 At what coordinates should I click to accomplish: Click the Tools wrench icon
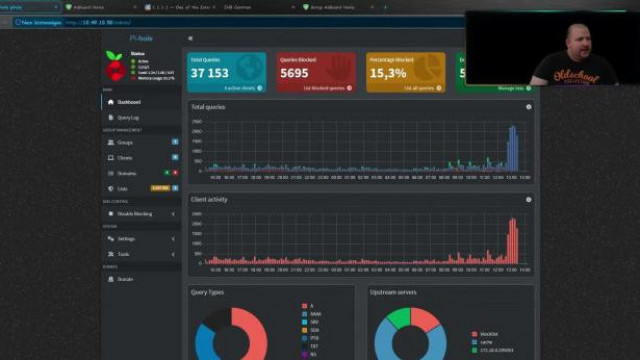click(111, 254)
